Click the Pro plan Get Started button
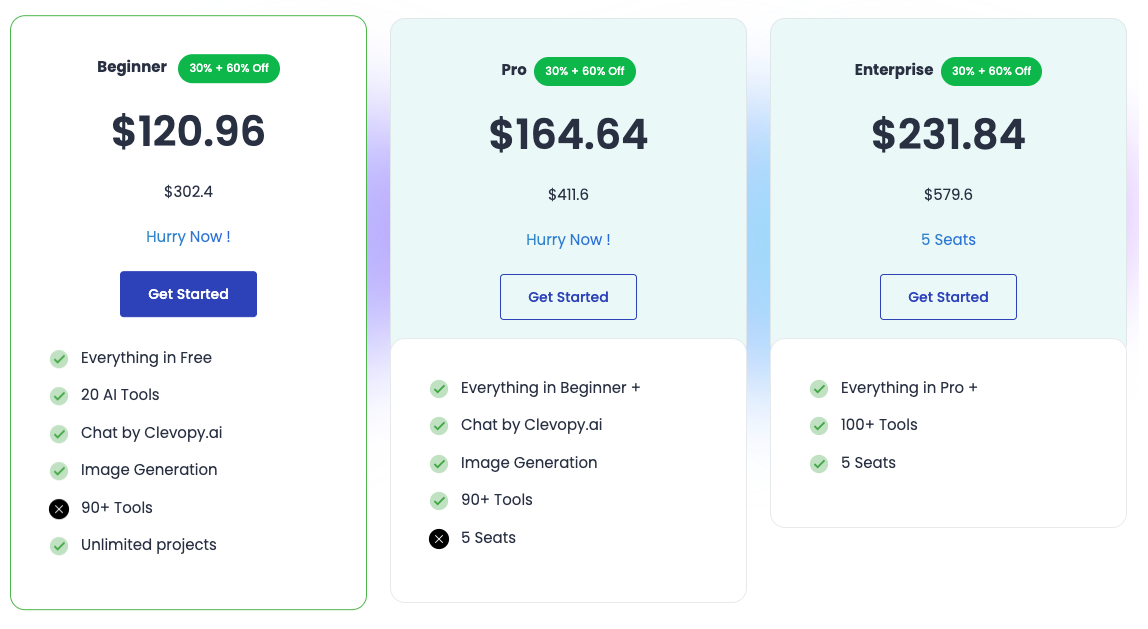 point(568,297)
